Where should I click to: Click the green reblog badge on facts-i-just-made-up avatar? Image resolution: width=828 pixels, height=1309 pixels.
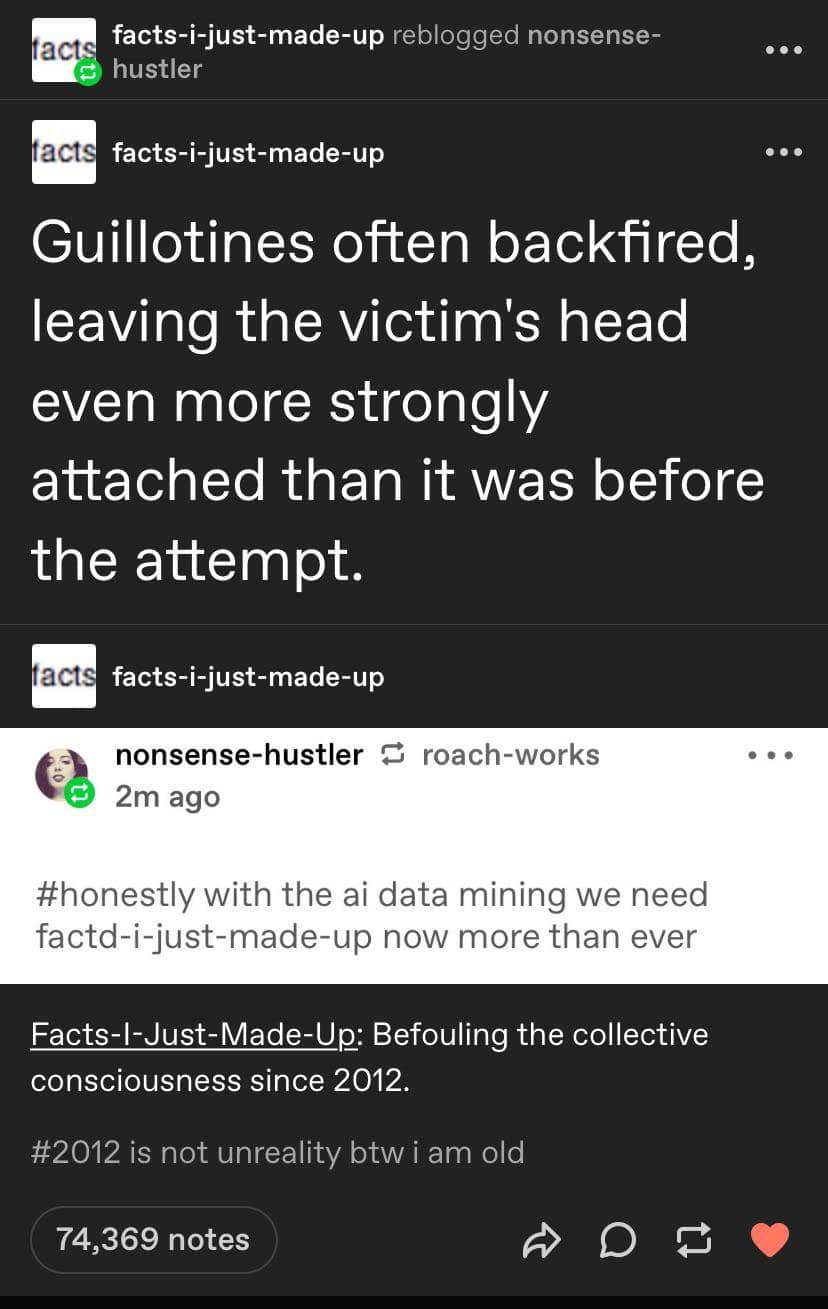[x=88, y=74]
